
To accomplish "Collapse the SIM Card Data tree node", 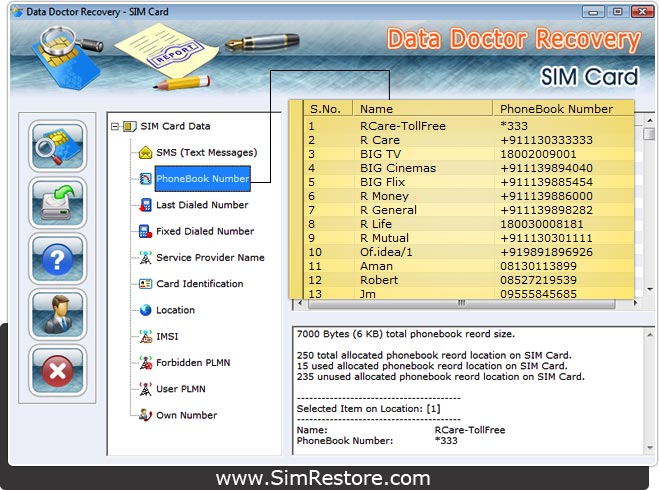I will [116, 127].
